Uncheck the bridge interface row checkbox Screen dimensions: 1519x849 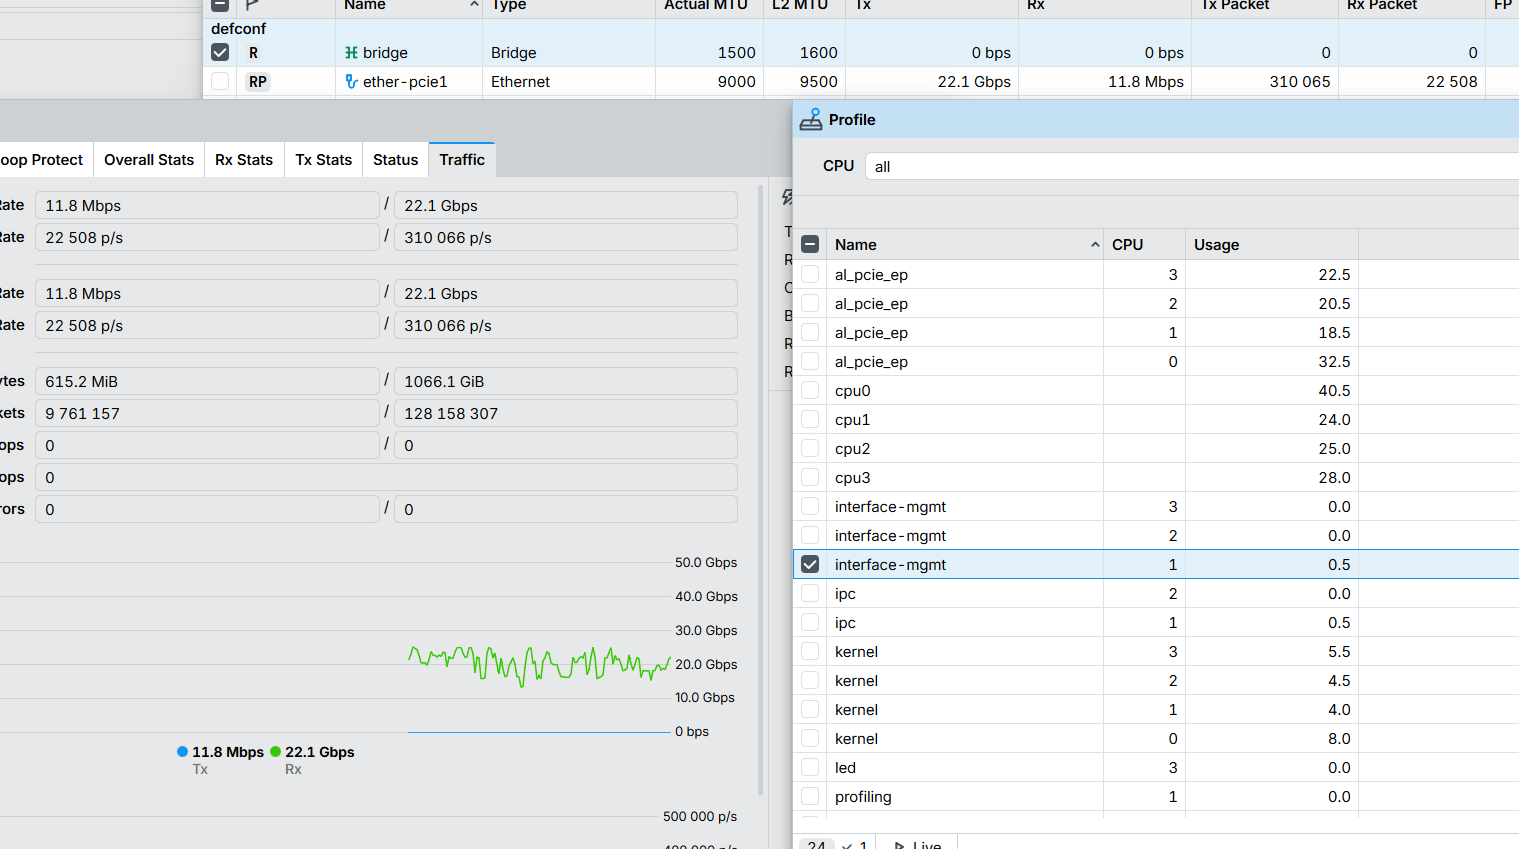[x=220, y=53]
